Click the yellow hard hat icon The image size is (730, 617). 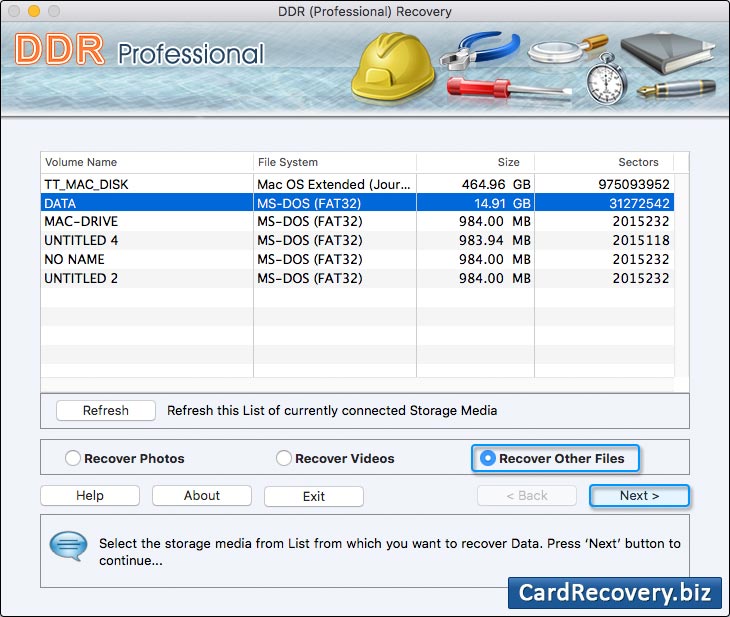(392, 66)
